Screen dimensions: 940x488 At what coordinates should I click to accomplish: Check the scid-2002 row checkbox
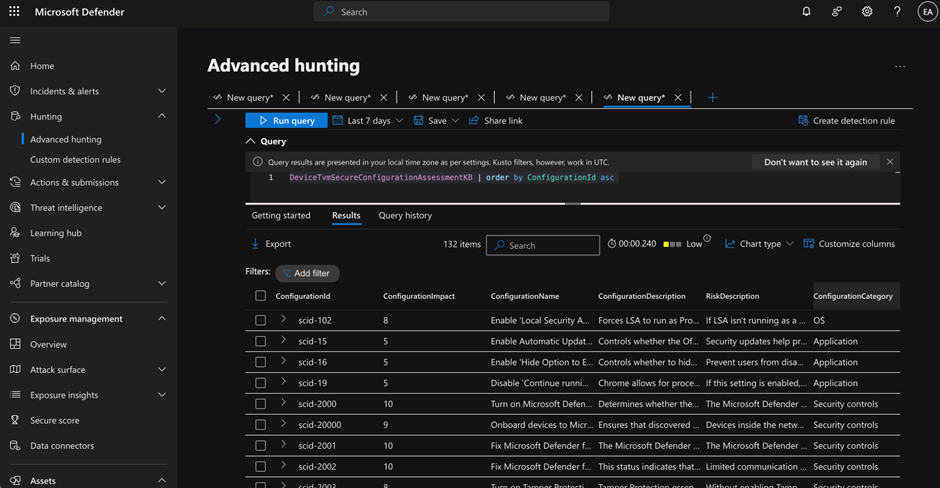(x=260, y=466)
